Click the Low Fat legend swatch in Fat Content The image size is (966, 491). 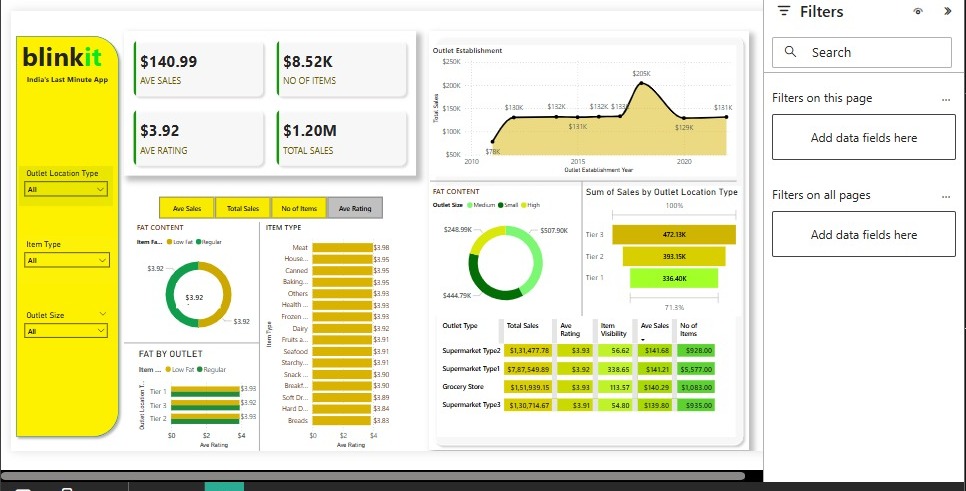[x=169, y=242]
